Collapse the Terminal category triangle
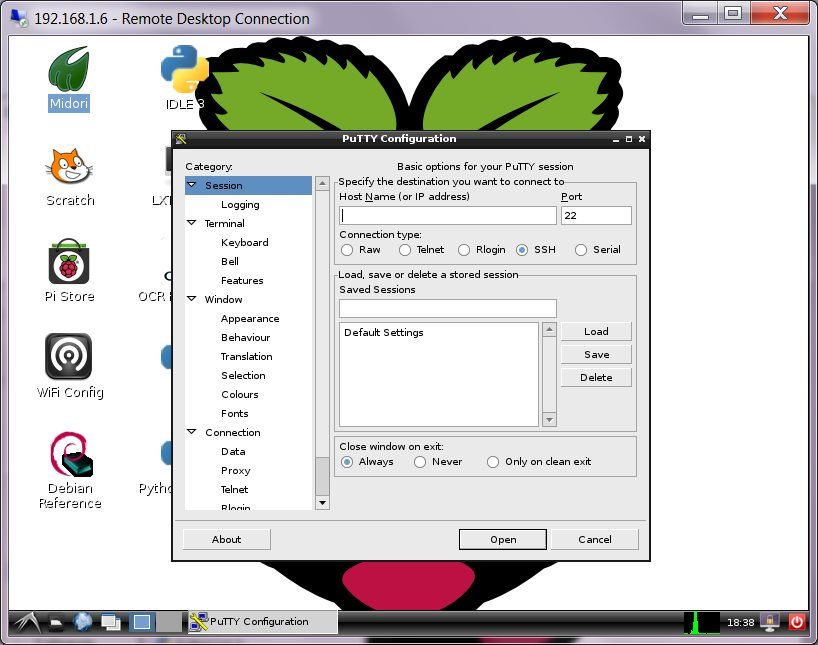Viewport: 818px width, 645px height. coord(191,223)
